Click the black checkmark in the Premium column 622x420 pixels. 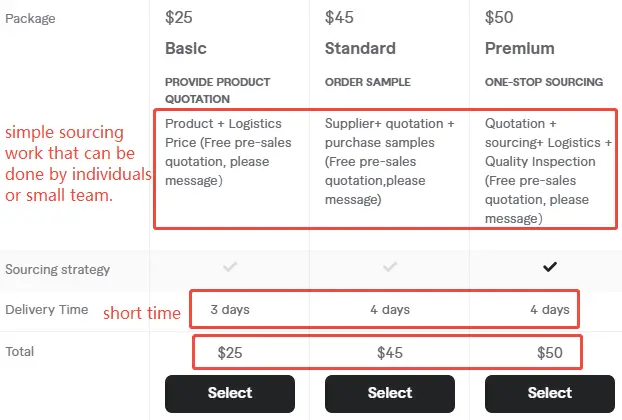[x=549, y=267]
